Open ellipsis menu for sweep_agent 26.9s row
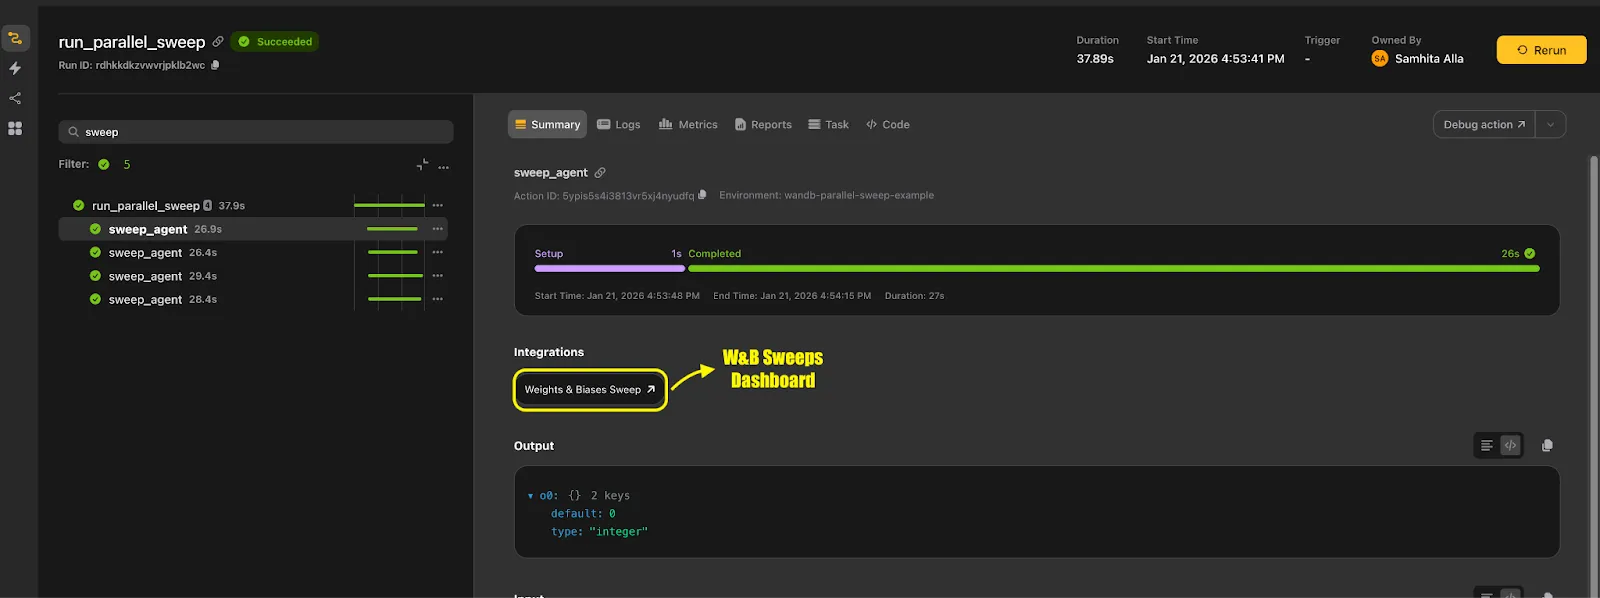 437,229
